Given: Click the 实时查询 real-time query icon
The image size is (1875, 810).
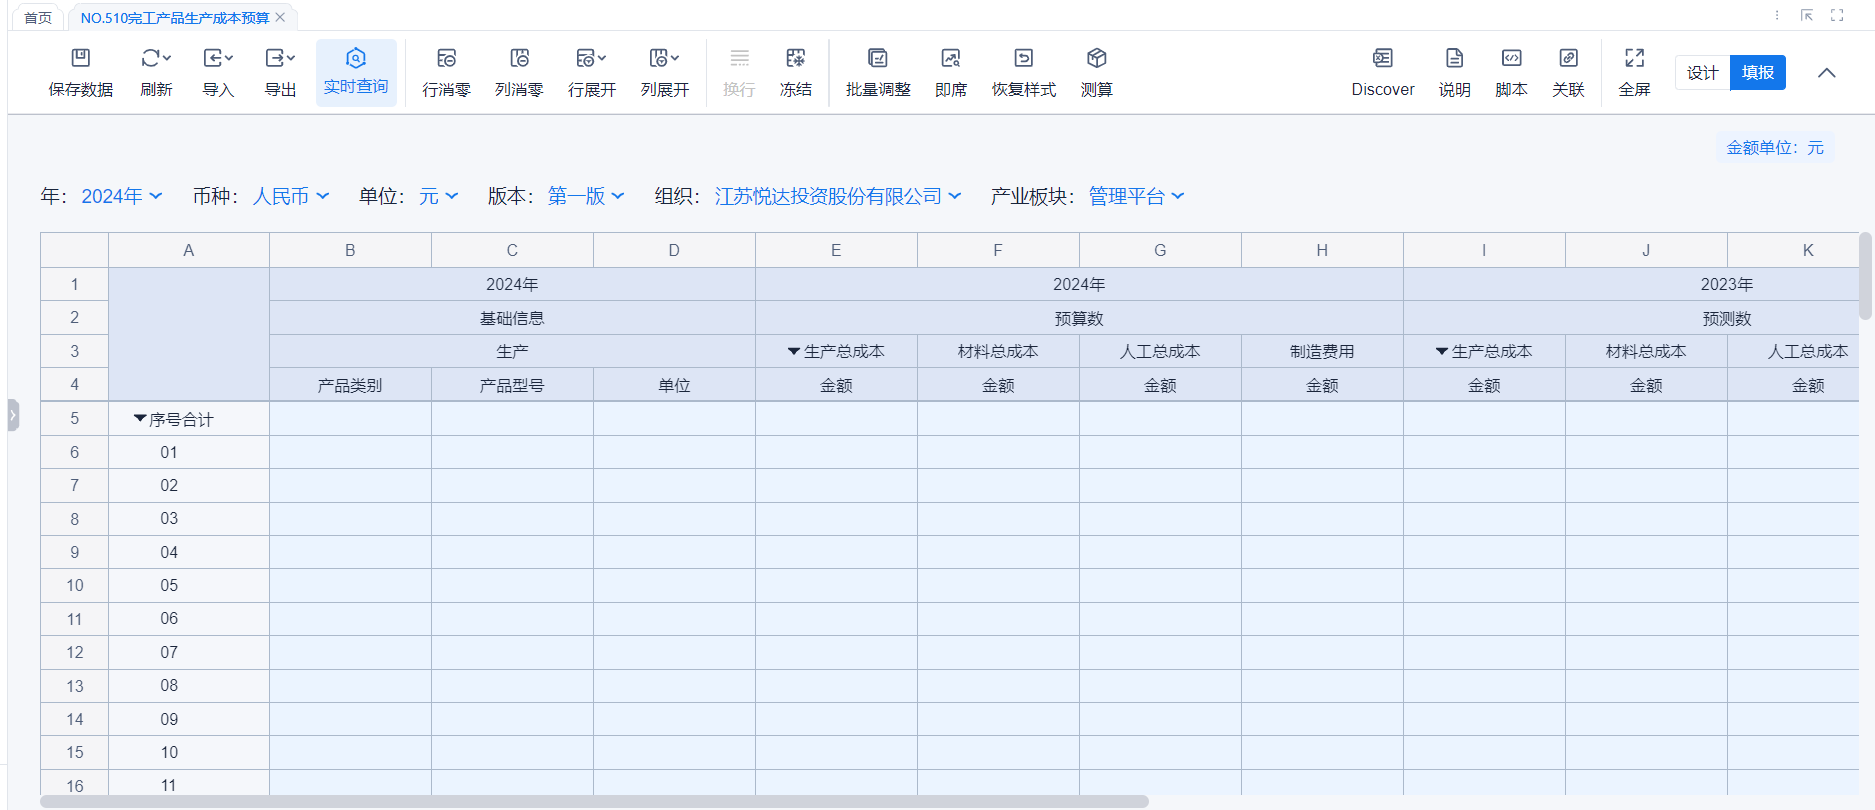Looking at the screenshot, I should pos(356,58).
